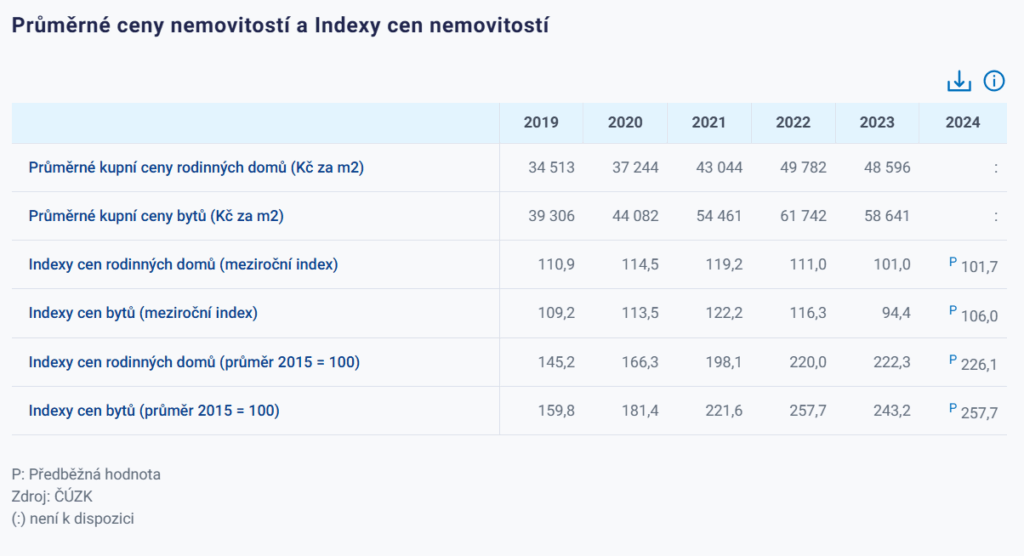Screen dimensions: 1024x556
Task: Open Průměrné kupní ceny rodinných domů row link
Action: (x=196, y=168)
